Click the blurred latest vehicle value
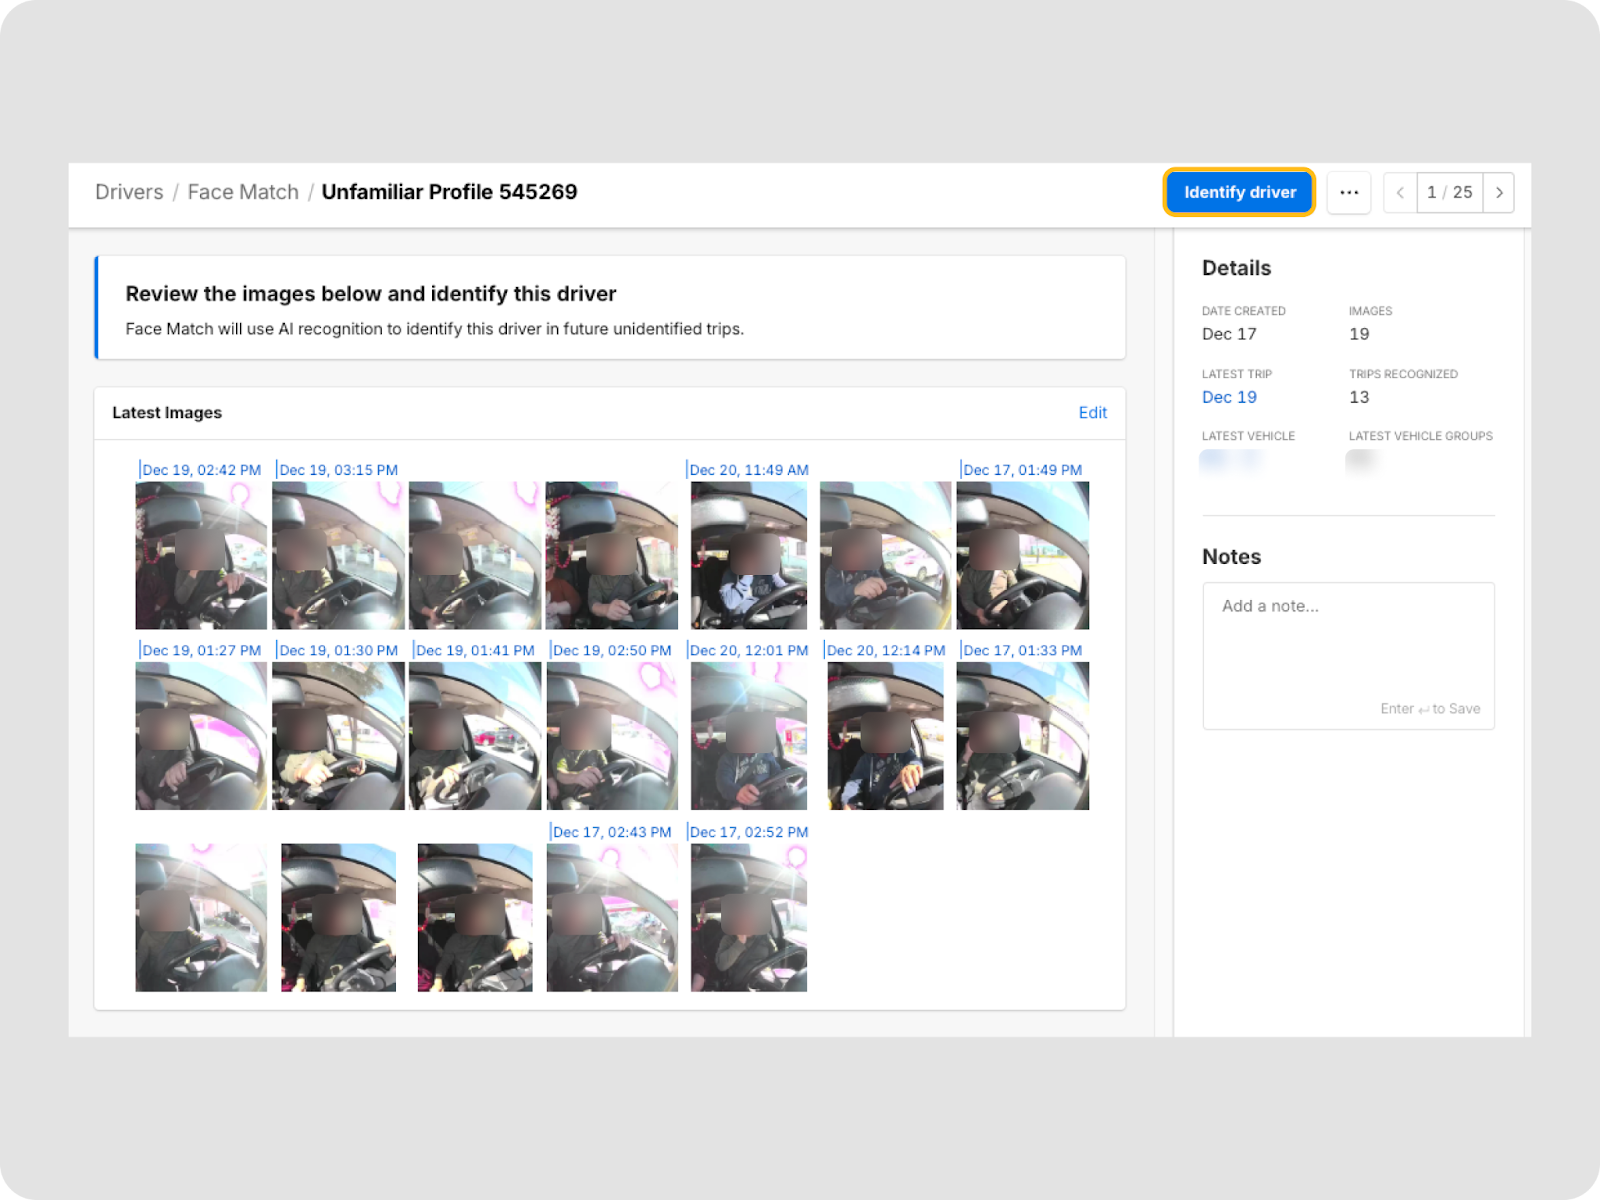The height and width of the screenshot is (1200, 1600). pyautogui.click(x=1230, y=460)
